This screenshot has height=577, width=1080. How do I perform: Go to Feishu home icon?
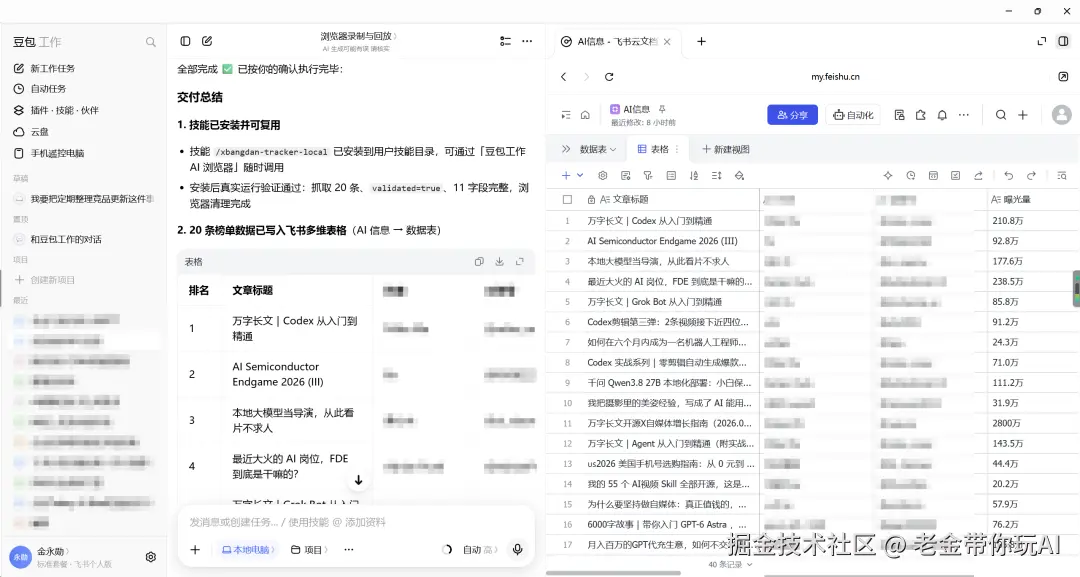point(585,115)
